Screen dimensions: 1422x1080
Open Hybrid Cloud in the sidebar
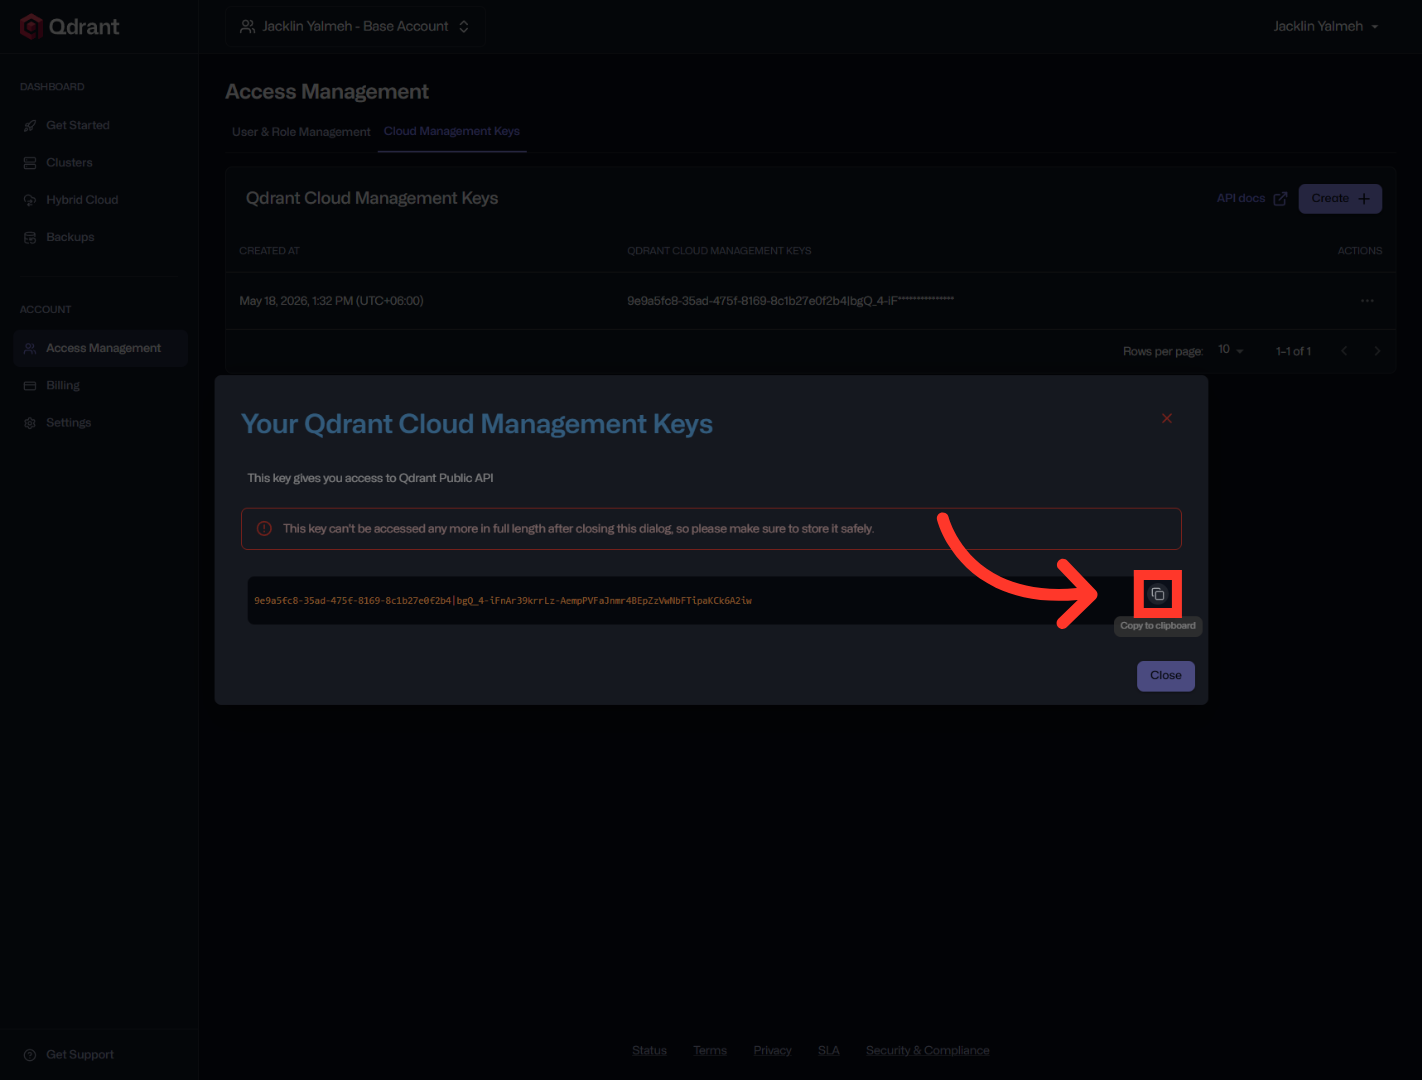(82, 200)
